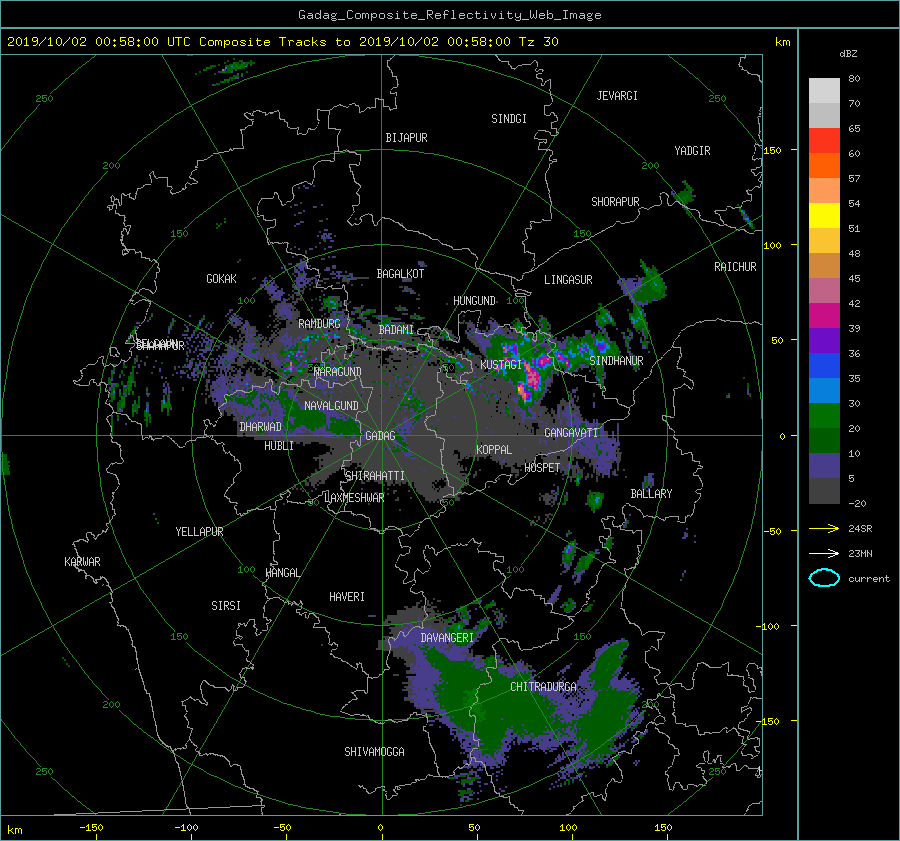Click the GOKAK city label
Image resolution: width=900 pixels, height=841 pixels.
click(221, 279)
